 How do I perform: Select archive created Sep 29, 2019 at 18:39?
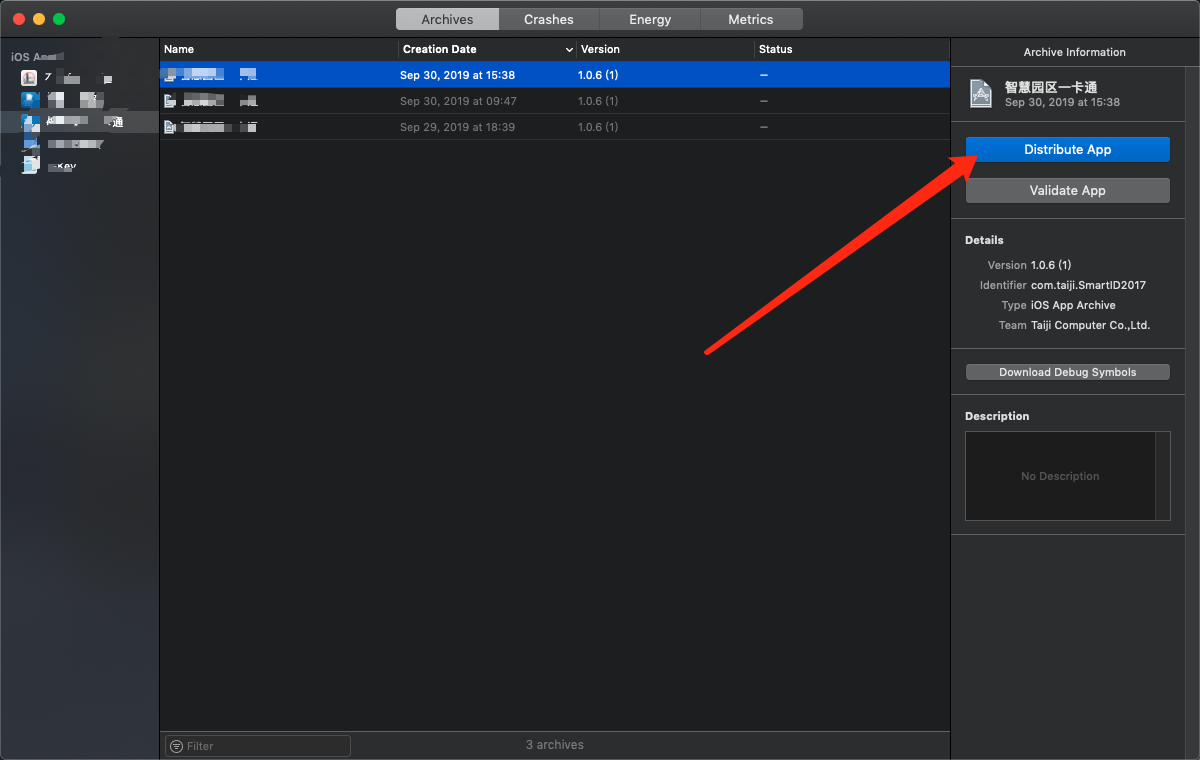click(555, 127)
